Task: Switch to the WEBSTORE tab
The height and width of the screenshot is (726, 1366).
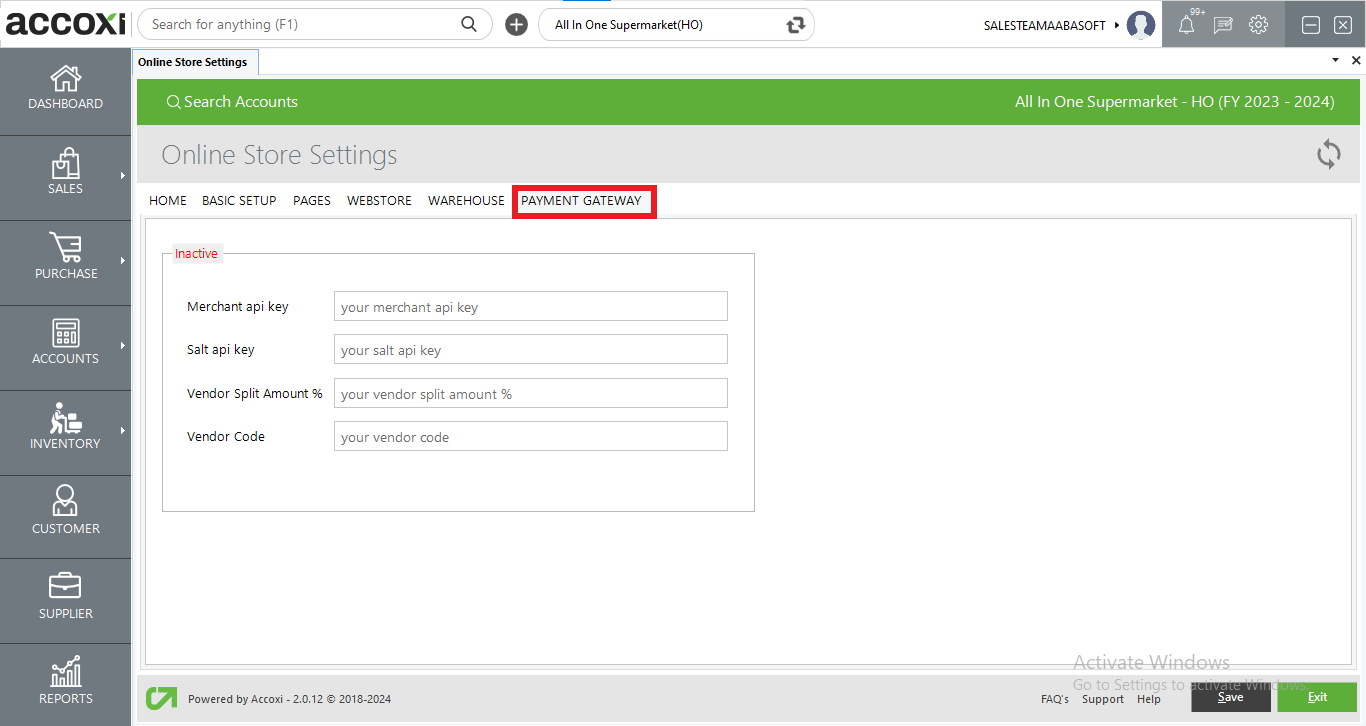Action: click(x=379, y=200)
